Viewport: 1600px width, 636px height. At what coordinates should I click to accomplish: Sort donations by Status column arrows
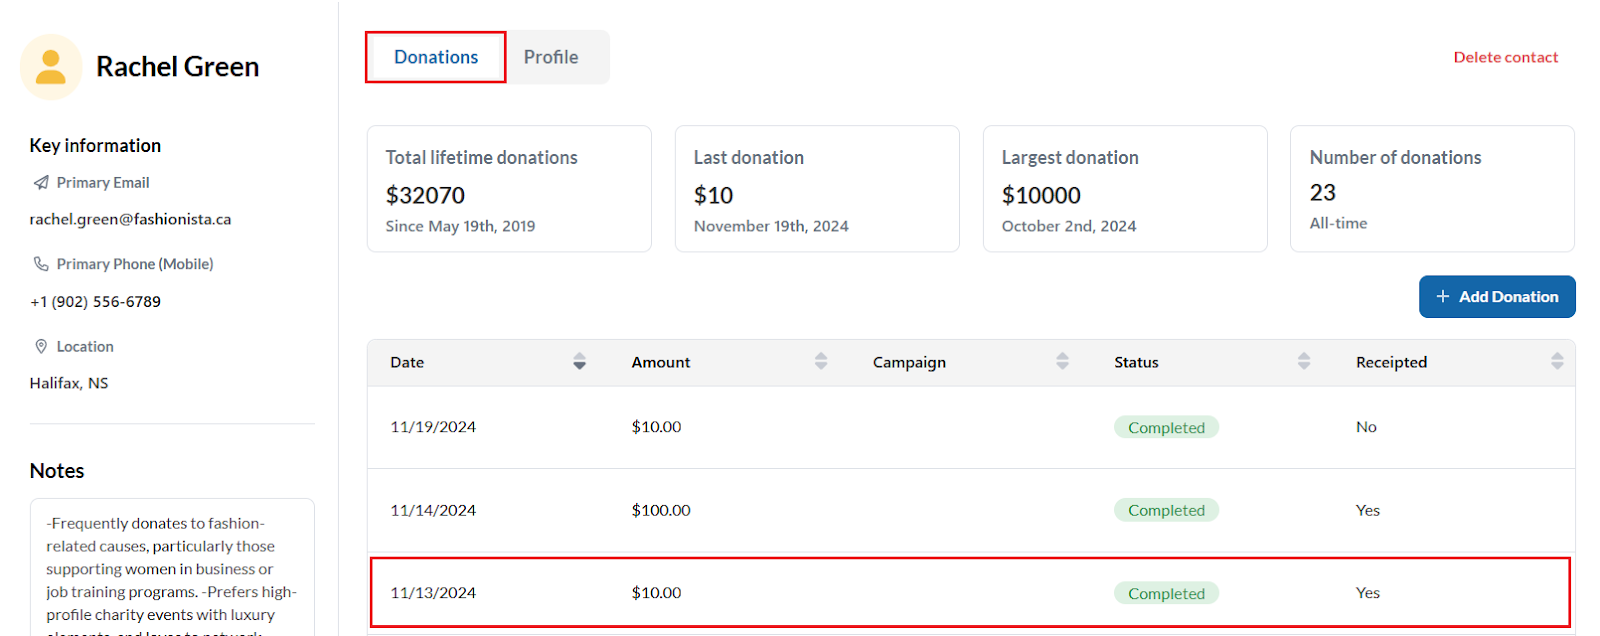coord(1303,362)
